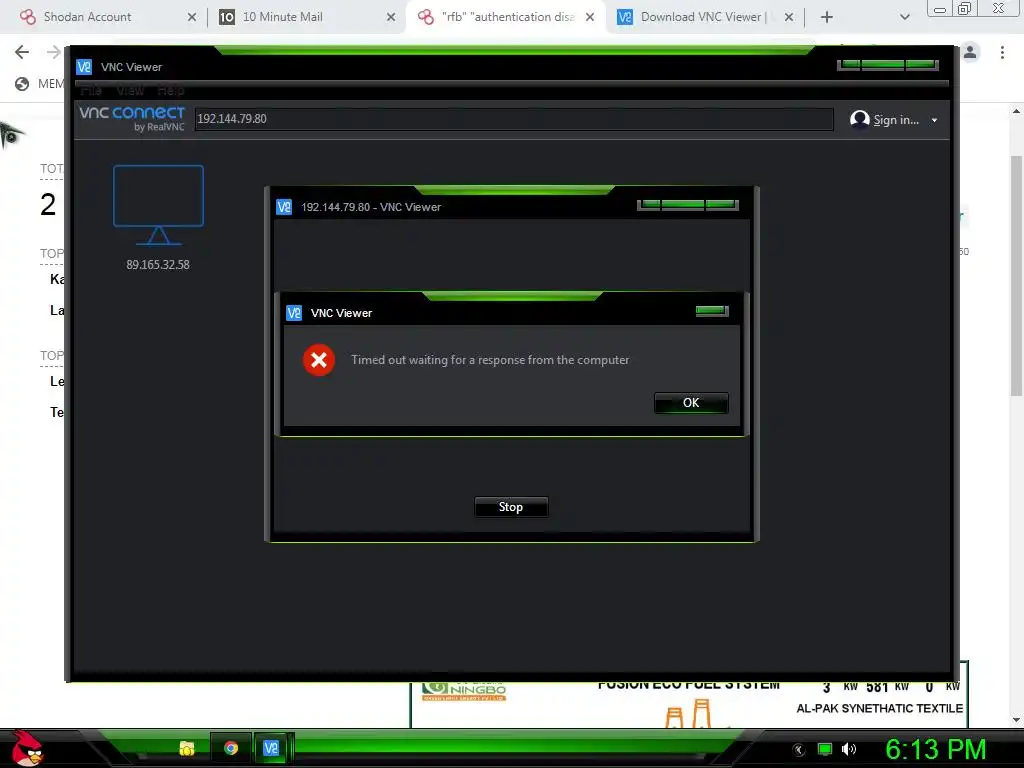This screenshot has height=768, width=1024.
Task: Click the browser page vertical scrollbar
Action: click(1016, 276)
